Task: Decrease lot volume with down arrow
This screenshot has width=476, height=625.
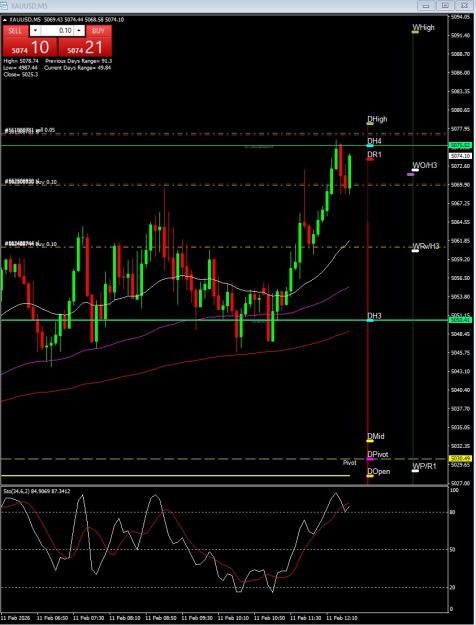Action: click(x=35, y=31)
